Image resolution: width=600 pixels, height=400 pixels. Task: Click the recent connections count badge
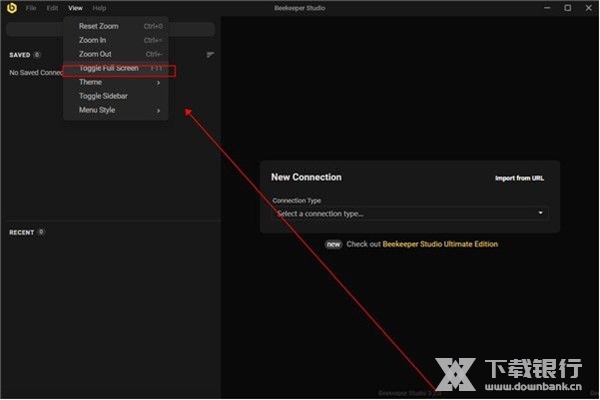[x=41, y=232]
